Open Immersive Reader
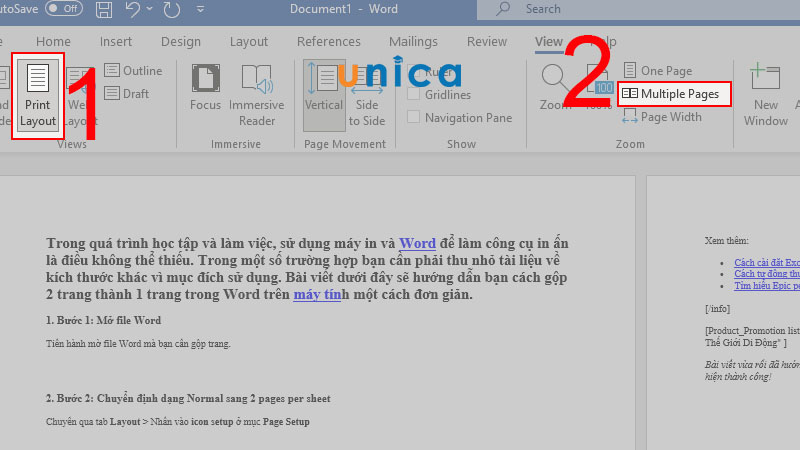Viewport: 800px width, 450px height. (x=257, y=95)
